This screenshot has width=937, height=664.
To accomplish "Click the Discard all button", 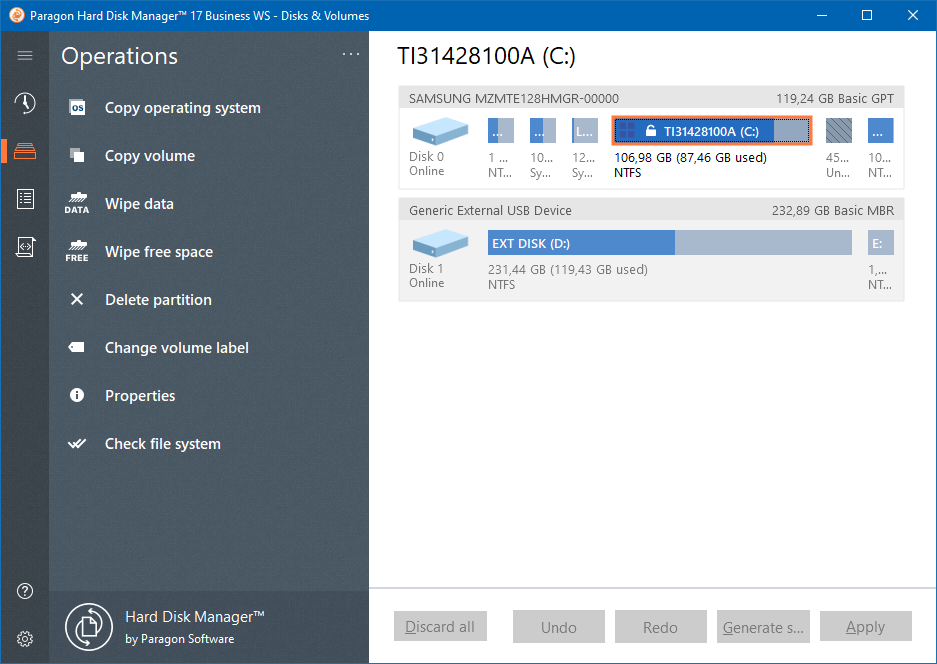I will [440, 626].
